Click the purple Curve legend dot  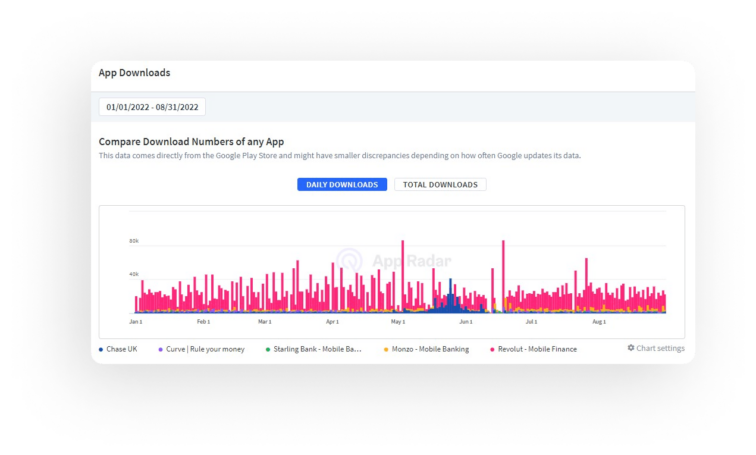click(161, 349)
